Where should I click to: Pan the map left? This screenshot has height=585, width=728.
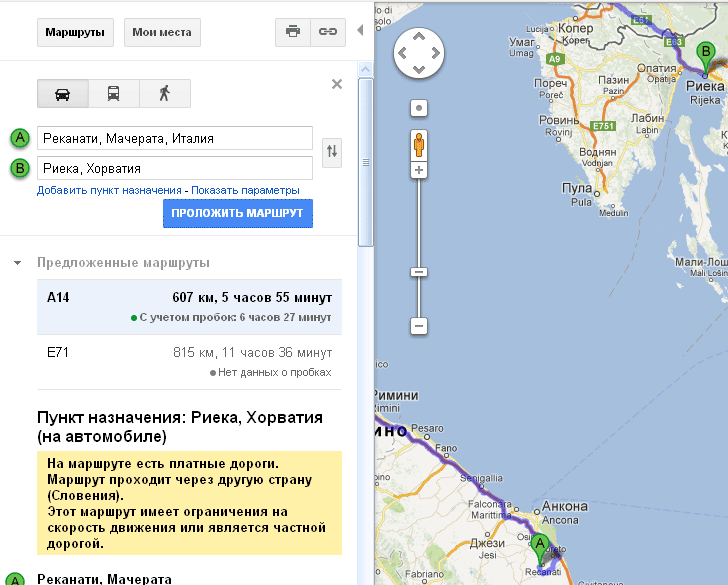pos(402,53)
